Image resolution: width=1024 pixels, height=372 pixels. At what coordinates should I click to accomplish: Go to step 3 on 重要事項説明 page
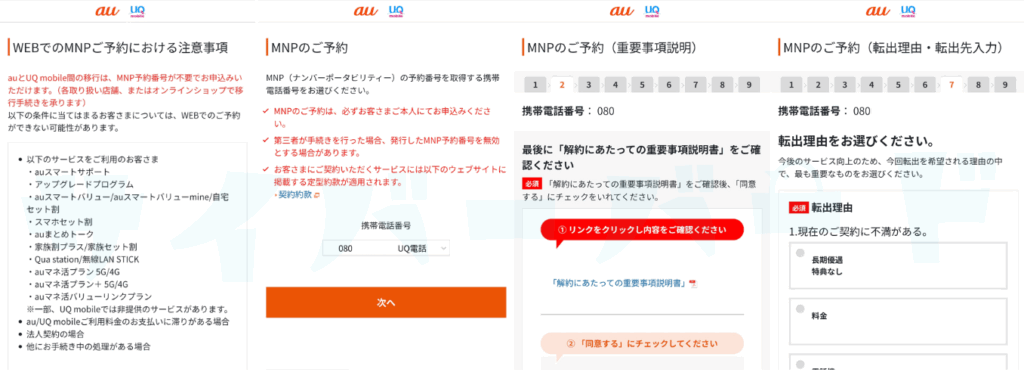coord(588,85)
